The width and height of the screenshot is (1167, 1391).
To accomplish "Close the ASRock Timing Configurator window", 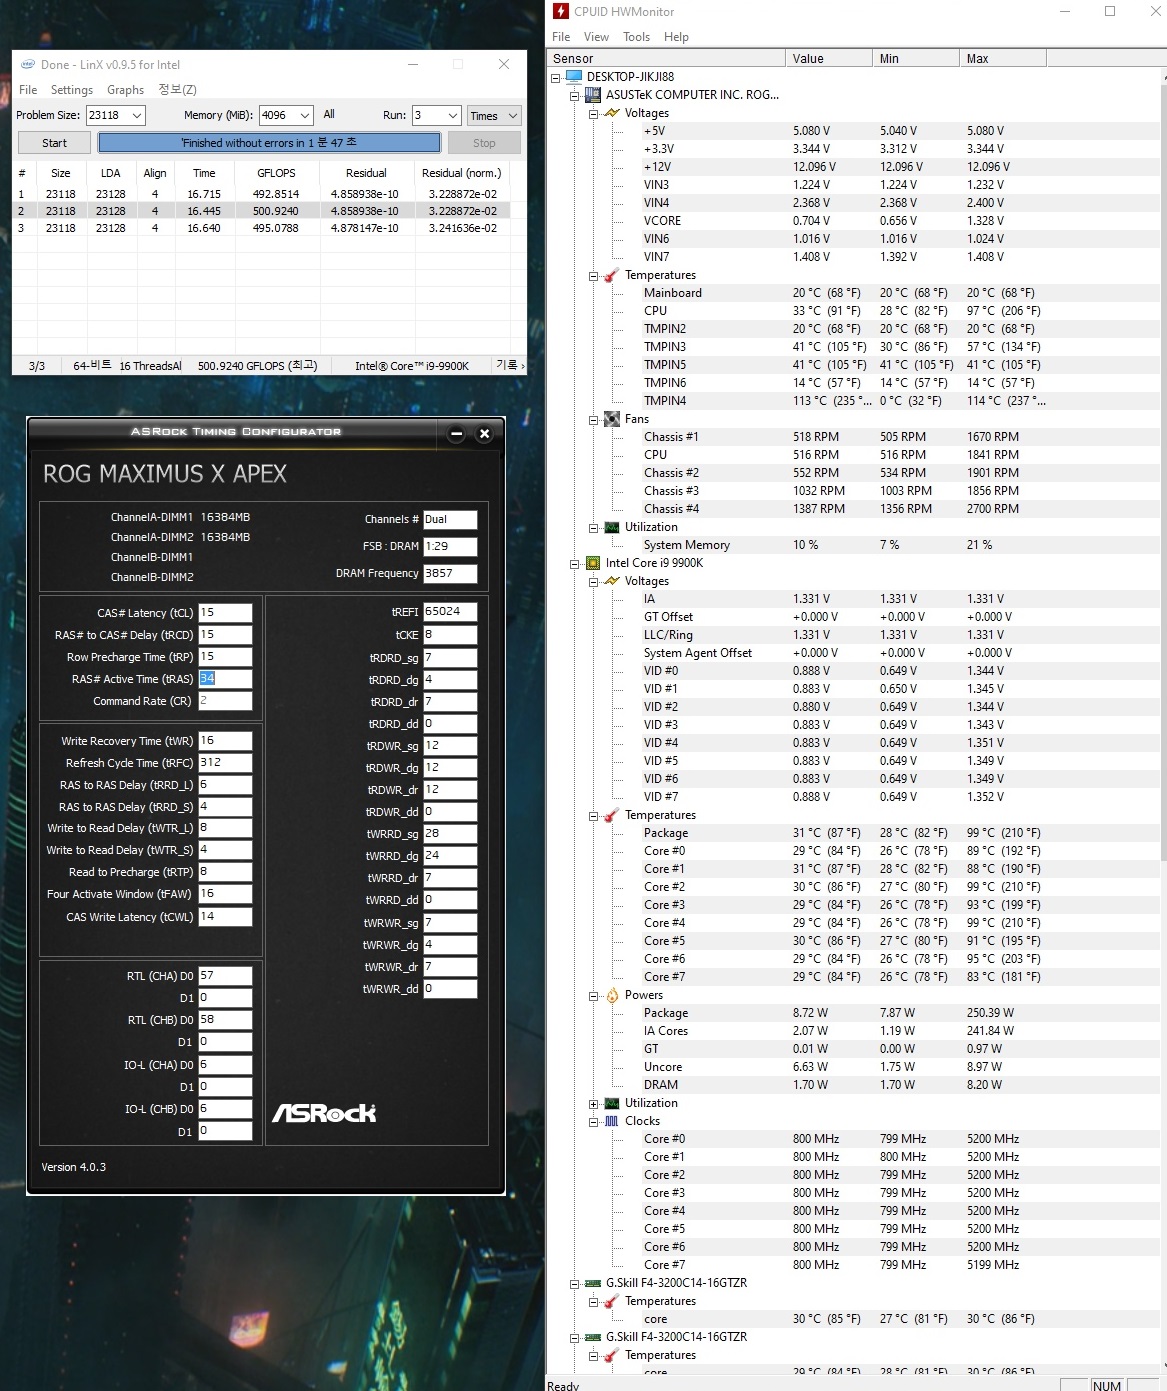I will [x=484, y=434].
